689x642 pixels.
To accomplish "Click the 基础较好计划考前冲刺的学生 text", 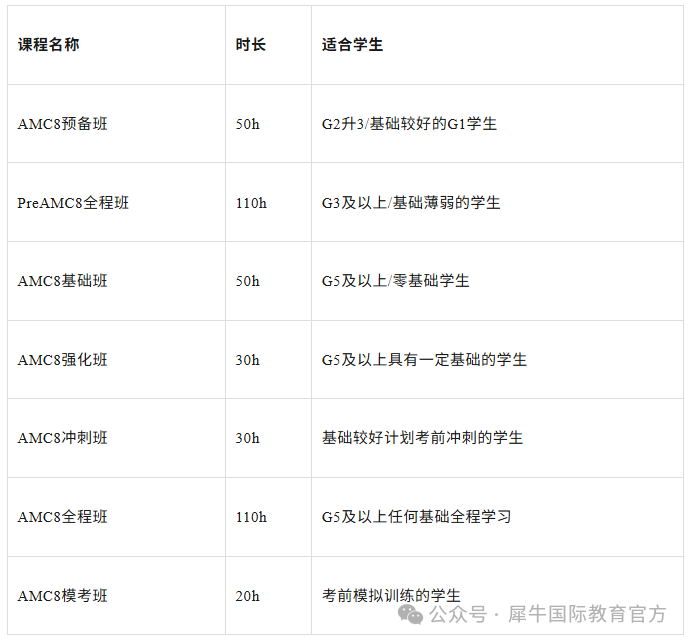I will point(422,438).
